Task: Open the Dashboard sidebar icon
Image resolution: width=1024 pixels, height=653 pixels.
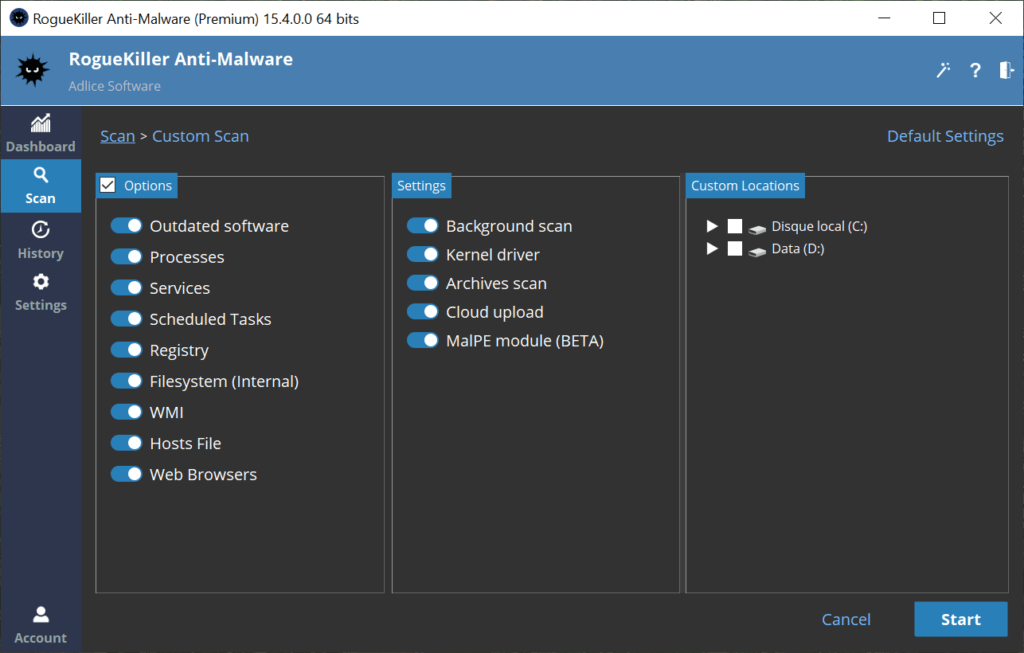Action: (x=40, y=124)
